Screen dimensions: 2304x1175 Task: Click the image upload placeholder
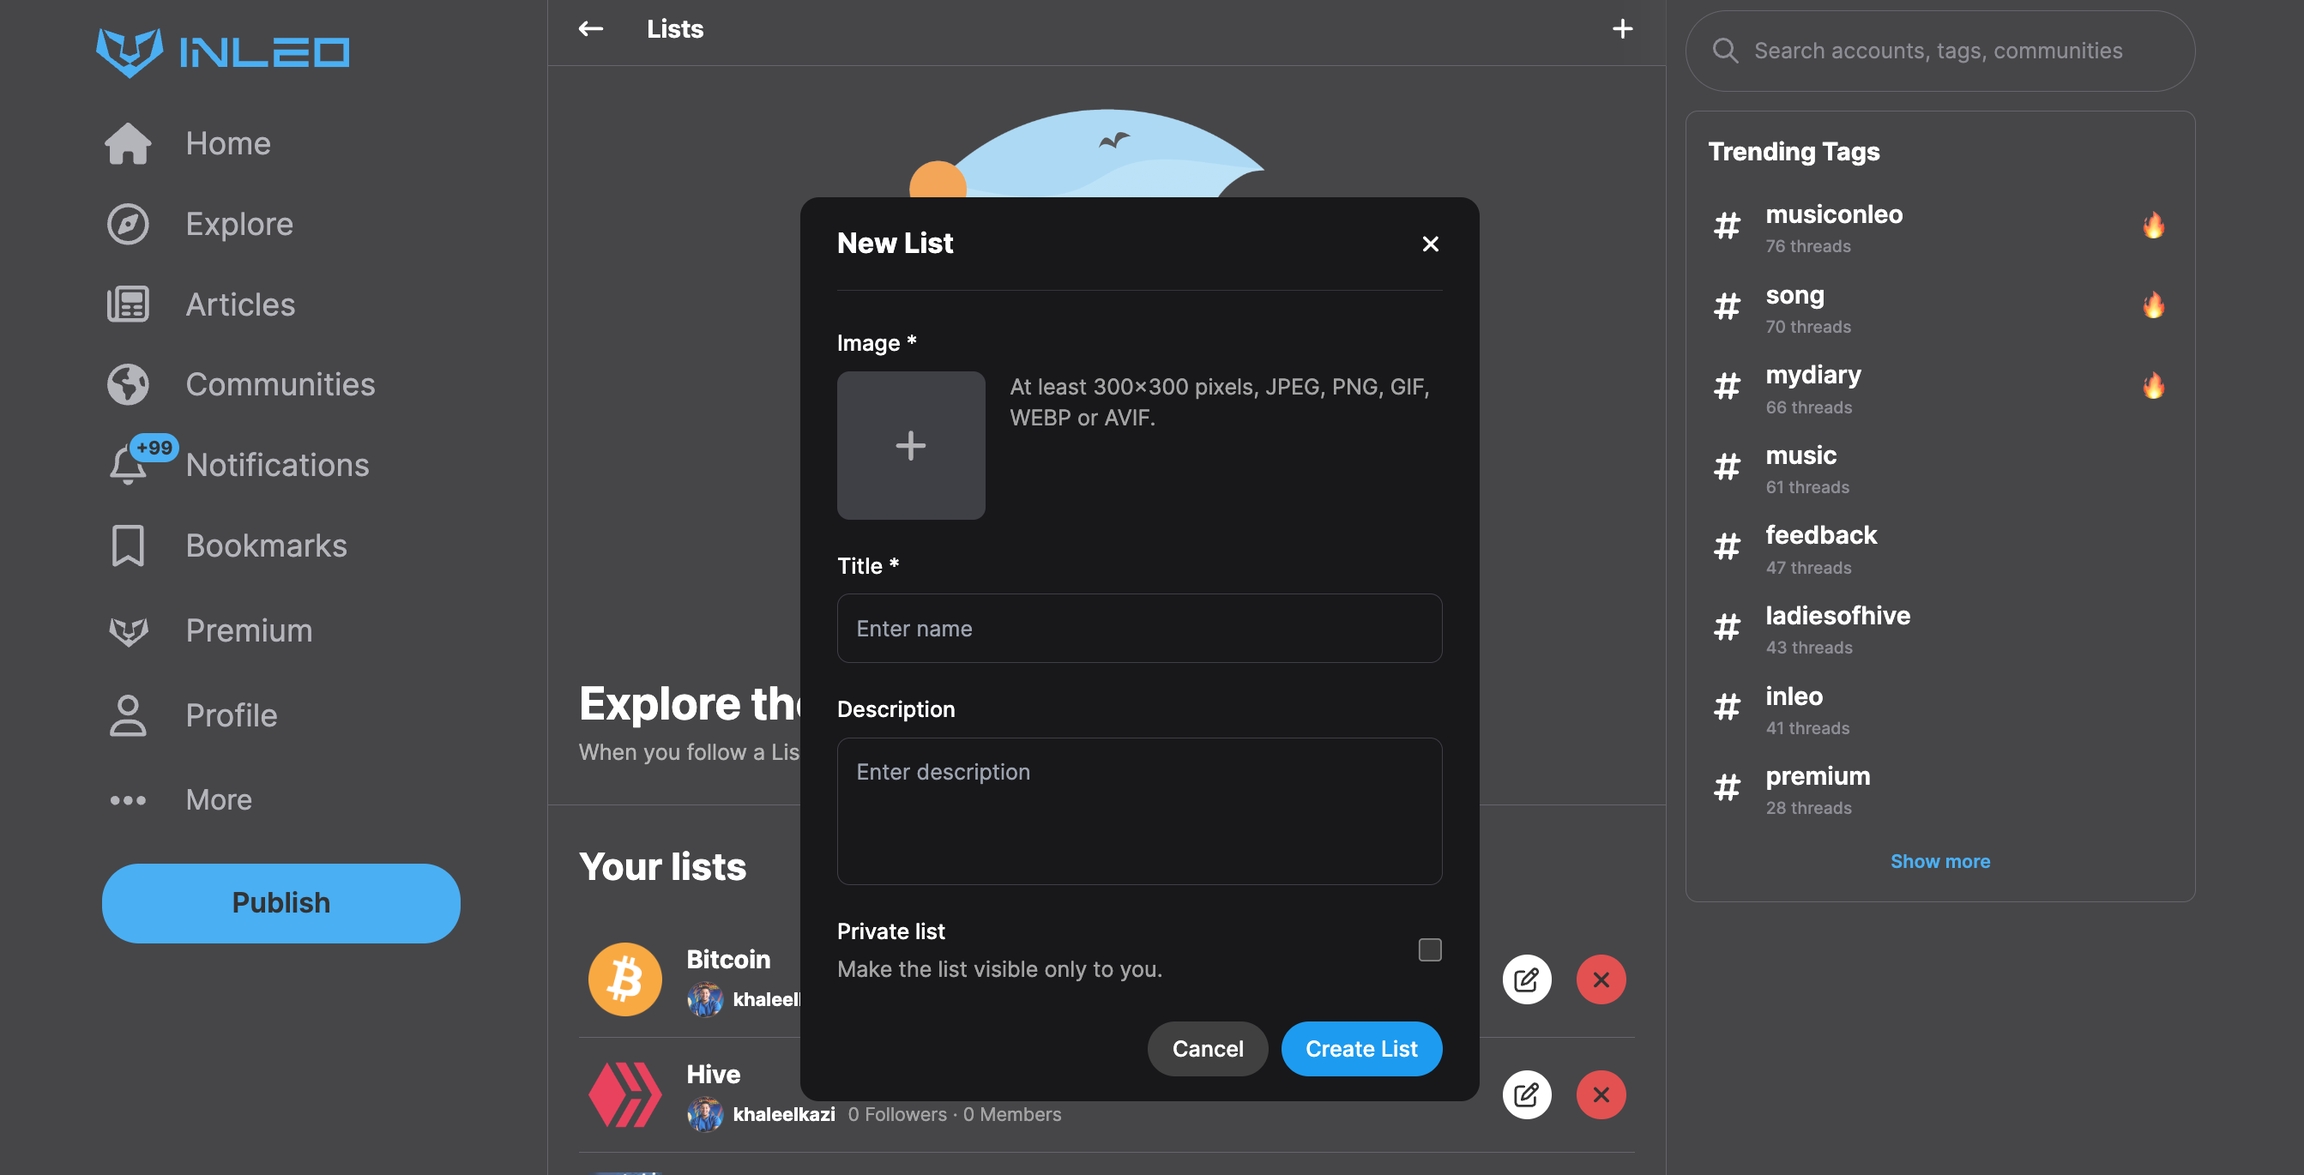(x=910, y=446)
